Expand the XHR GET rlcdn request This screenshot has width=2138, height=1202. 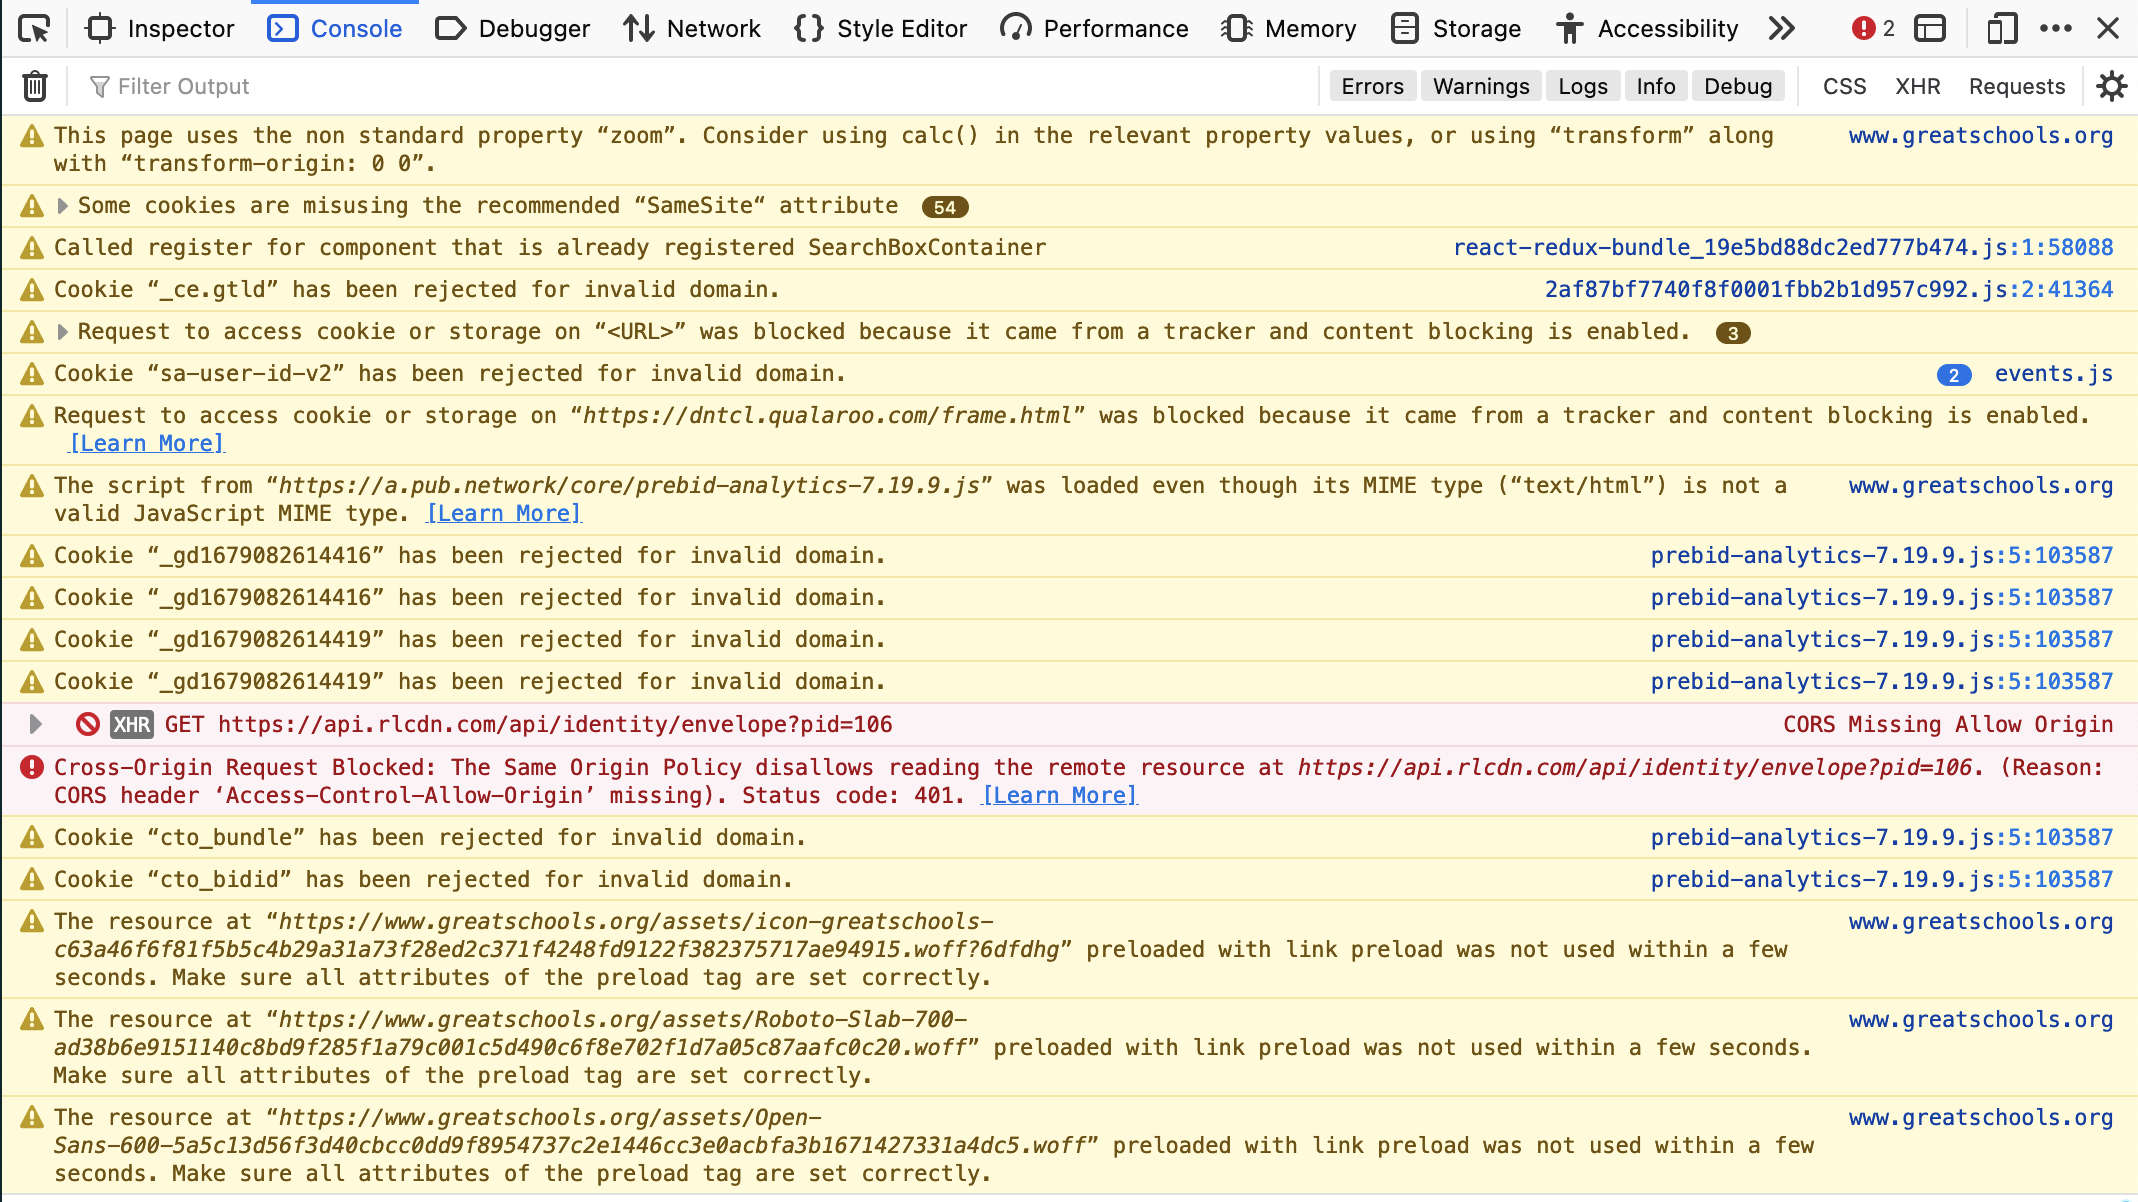pos(35,724)
